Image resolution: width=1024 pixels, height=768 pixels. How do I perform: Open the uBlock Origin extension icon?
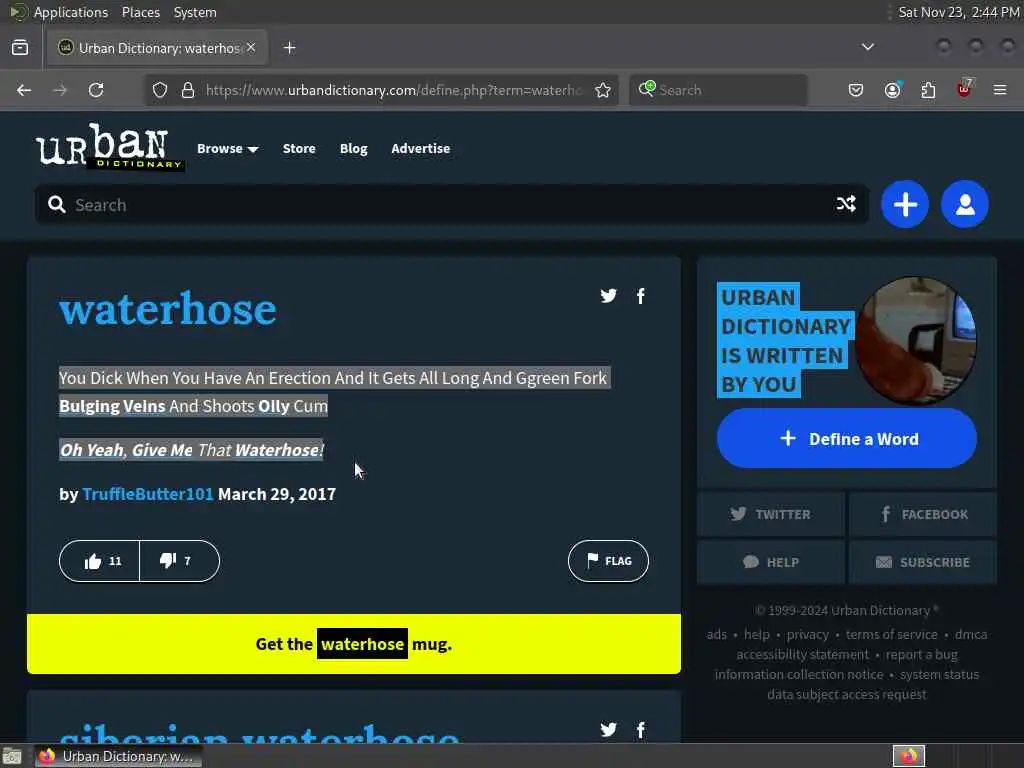[x=964, y=89]
